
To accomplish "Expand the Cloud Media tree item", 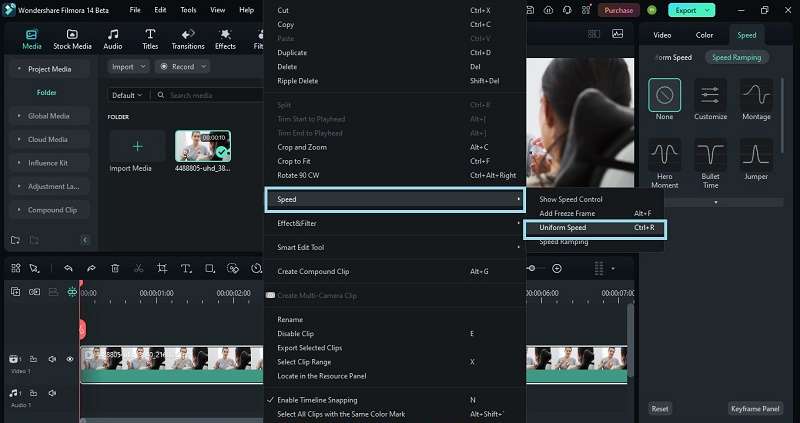I will 19,139.
